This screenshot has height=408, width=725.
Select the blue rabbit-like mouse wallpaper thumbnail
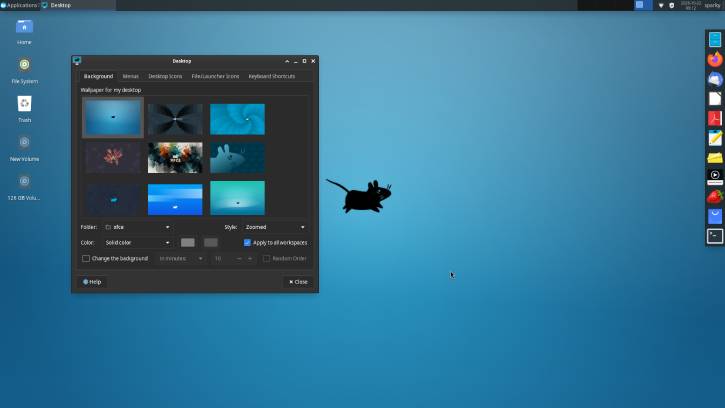click(237, 158)
